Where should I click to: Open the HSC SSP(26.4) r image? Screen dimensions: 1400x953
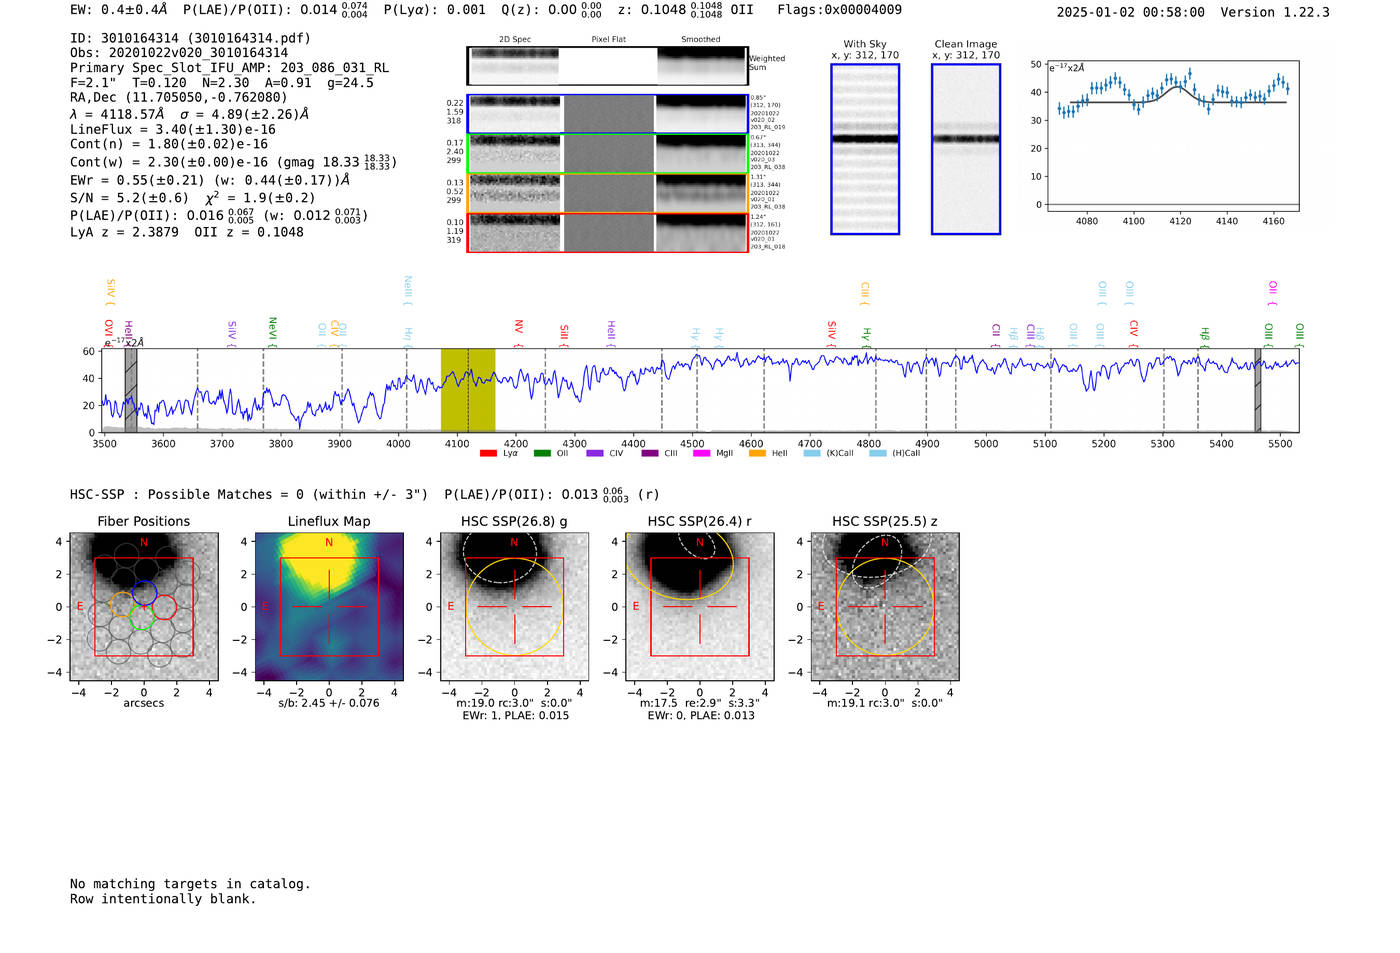click(x=700, y=607)
